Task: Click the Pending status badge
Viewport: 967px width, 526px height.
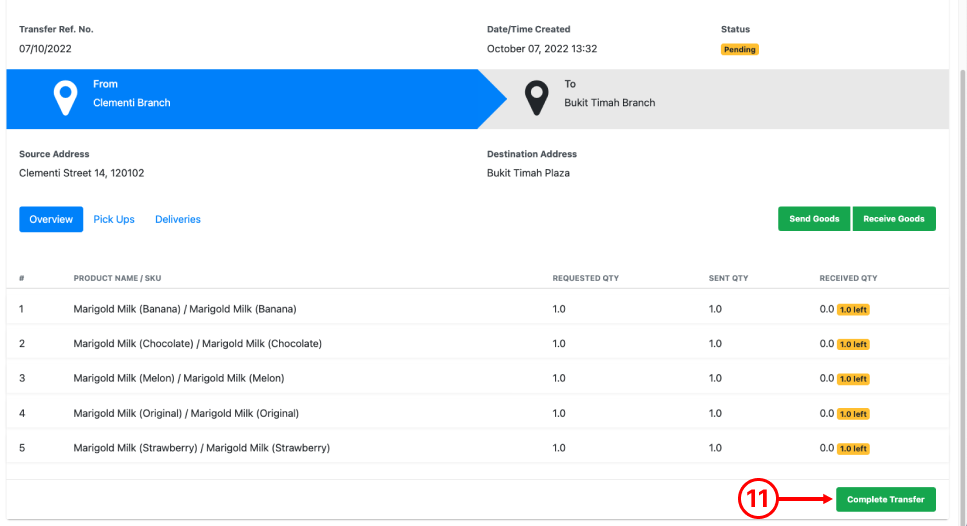Action: 739,49
